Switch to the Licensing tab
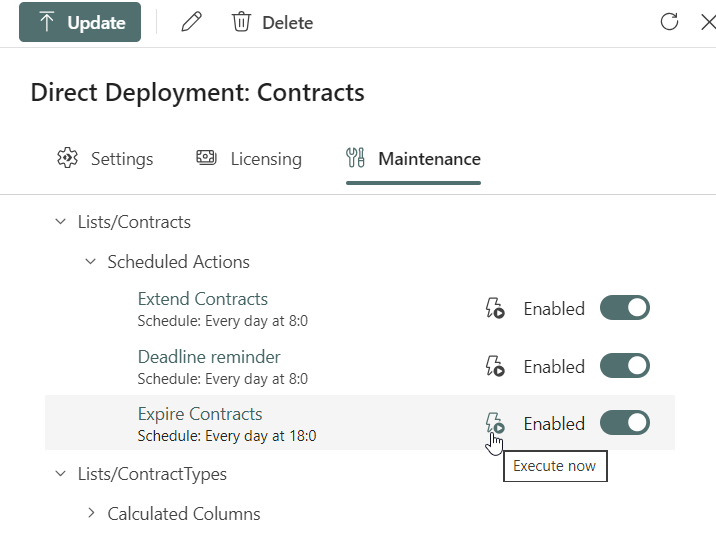Viewport: 716px width, 552px height. coord(249,159)
